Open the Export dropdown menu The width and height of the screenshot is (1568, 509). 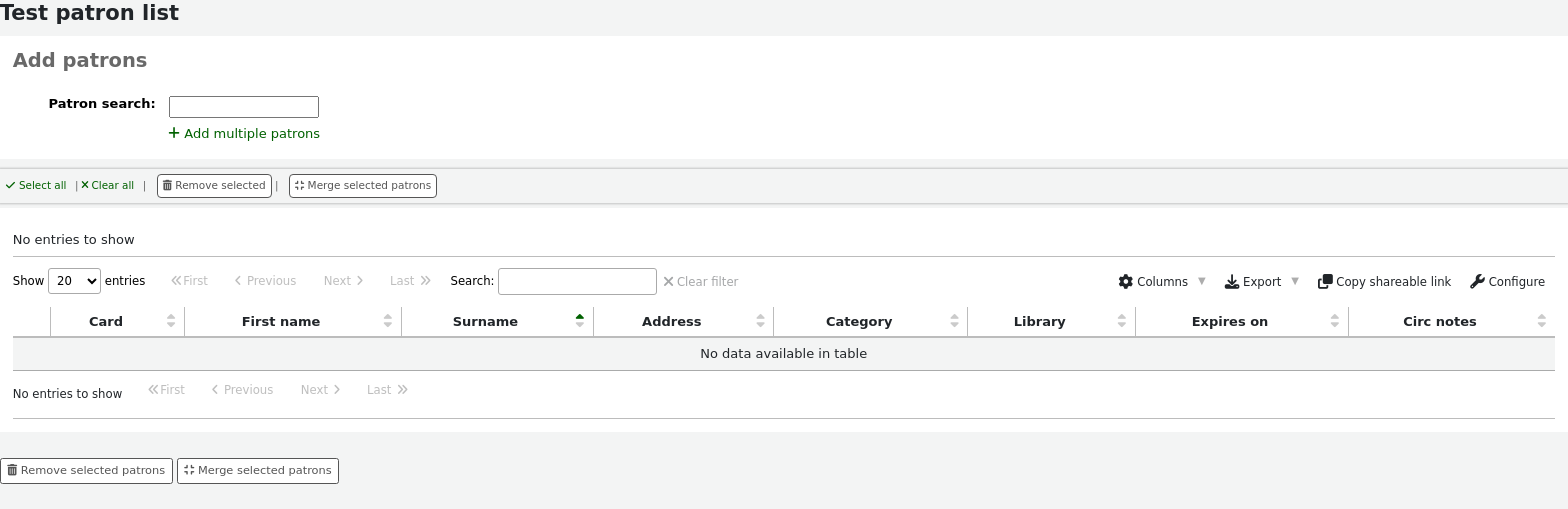(1261, 282)
